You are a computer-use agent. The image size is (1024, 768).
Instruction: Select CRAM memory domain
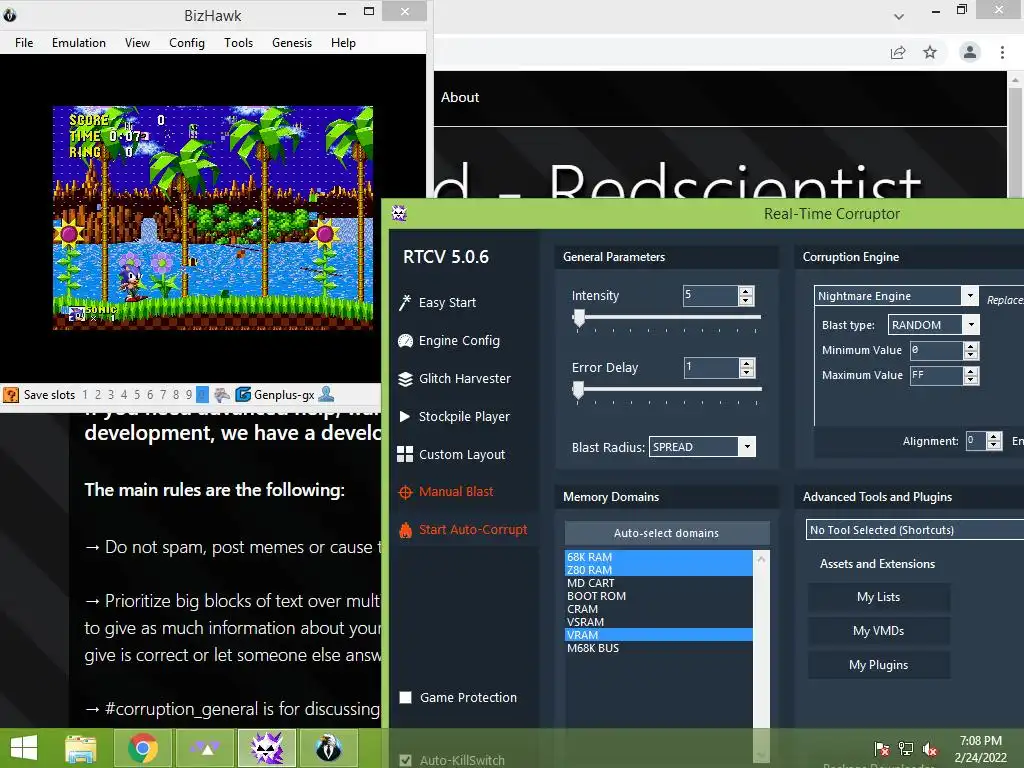pyautogui.click(x=658, y=609)
